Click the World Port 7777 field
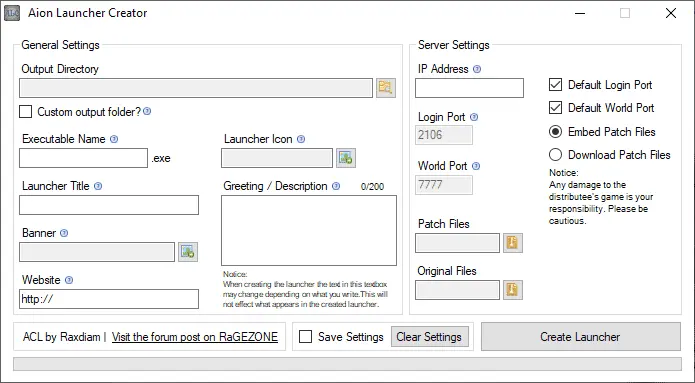Viewport: 695px width, 383px height. coord(444,185)
